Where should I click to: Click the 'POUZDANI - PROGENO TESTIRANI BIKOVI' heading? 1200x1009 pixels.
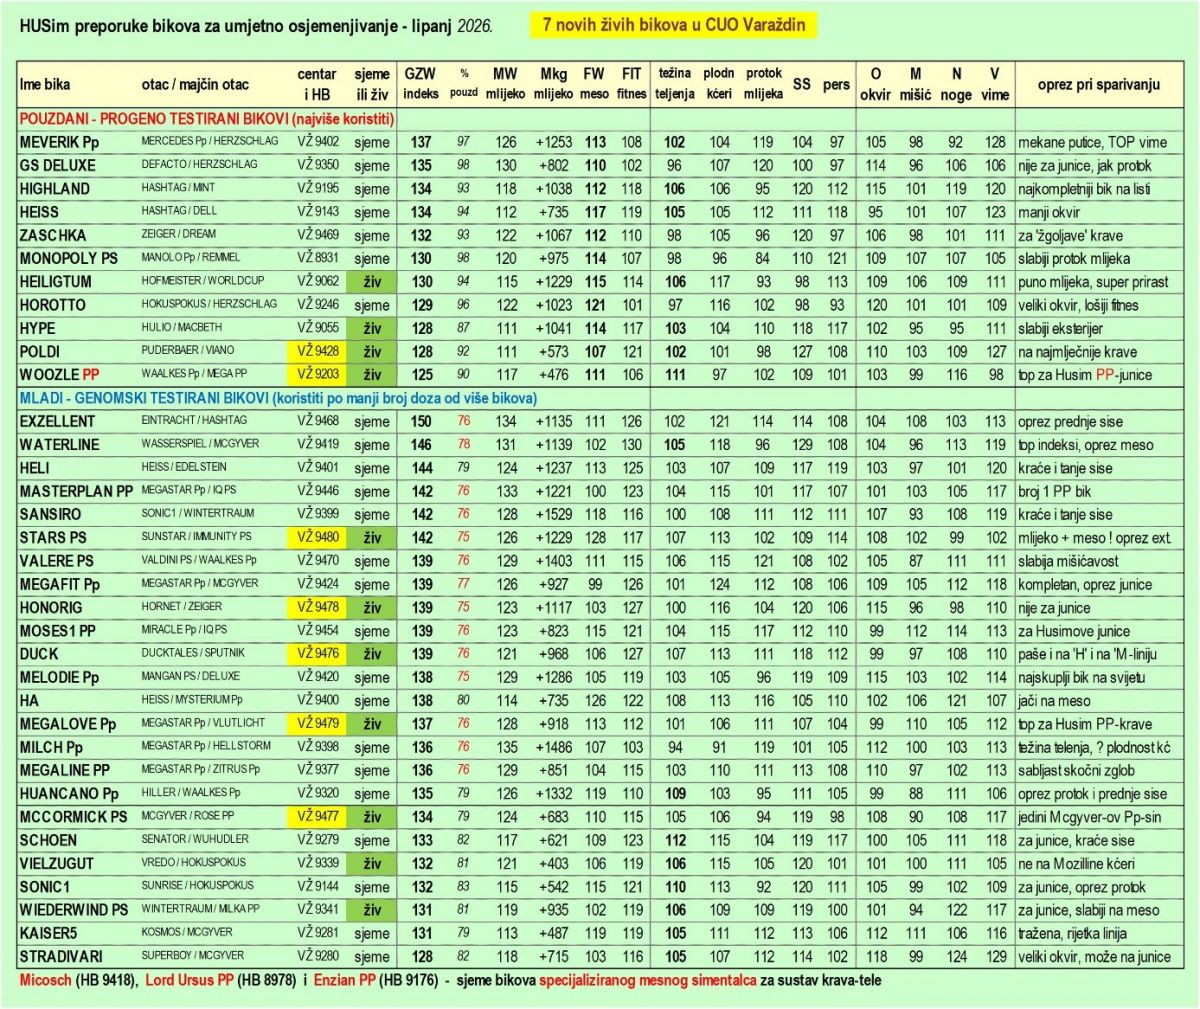click(x=206, y=118)
